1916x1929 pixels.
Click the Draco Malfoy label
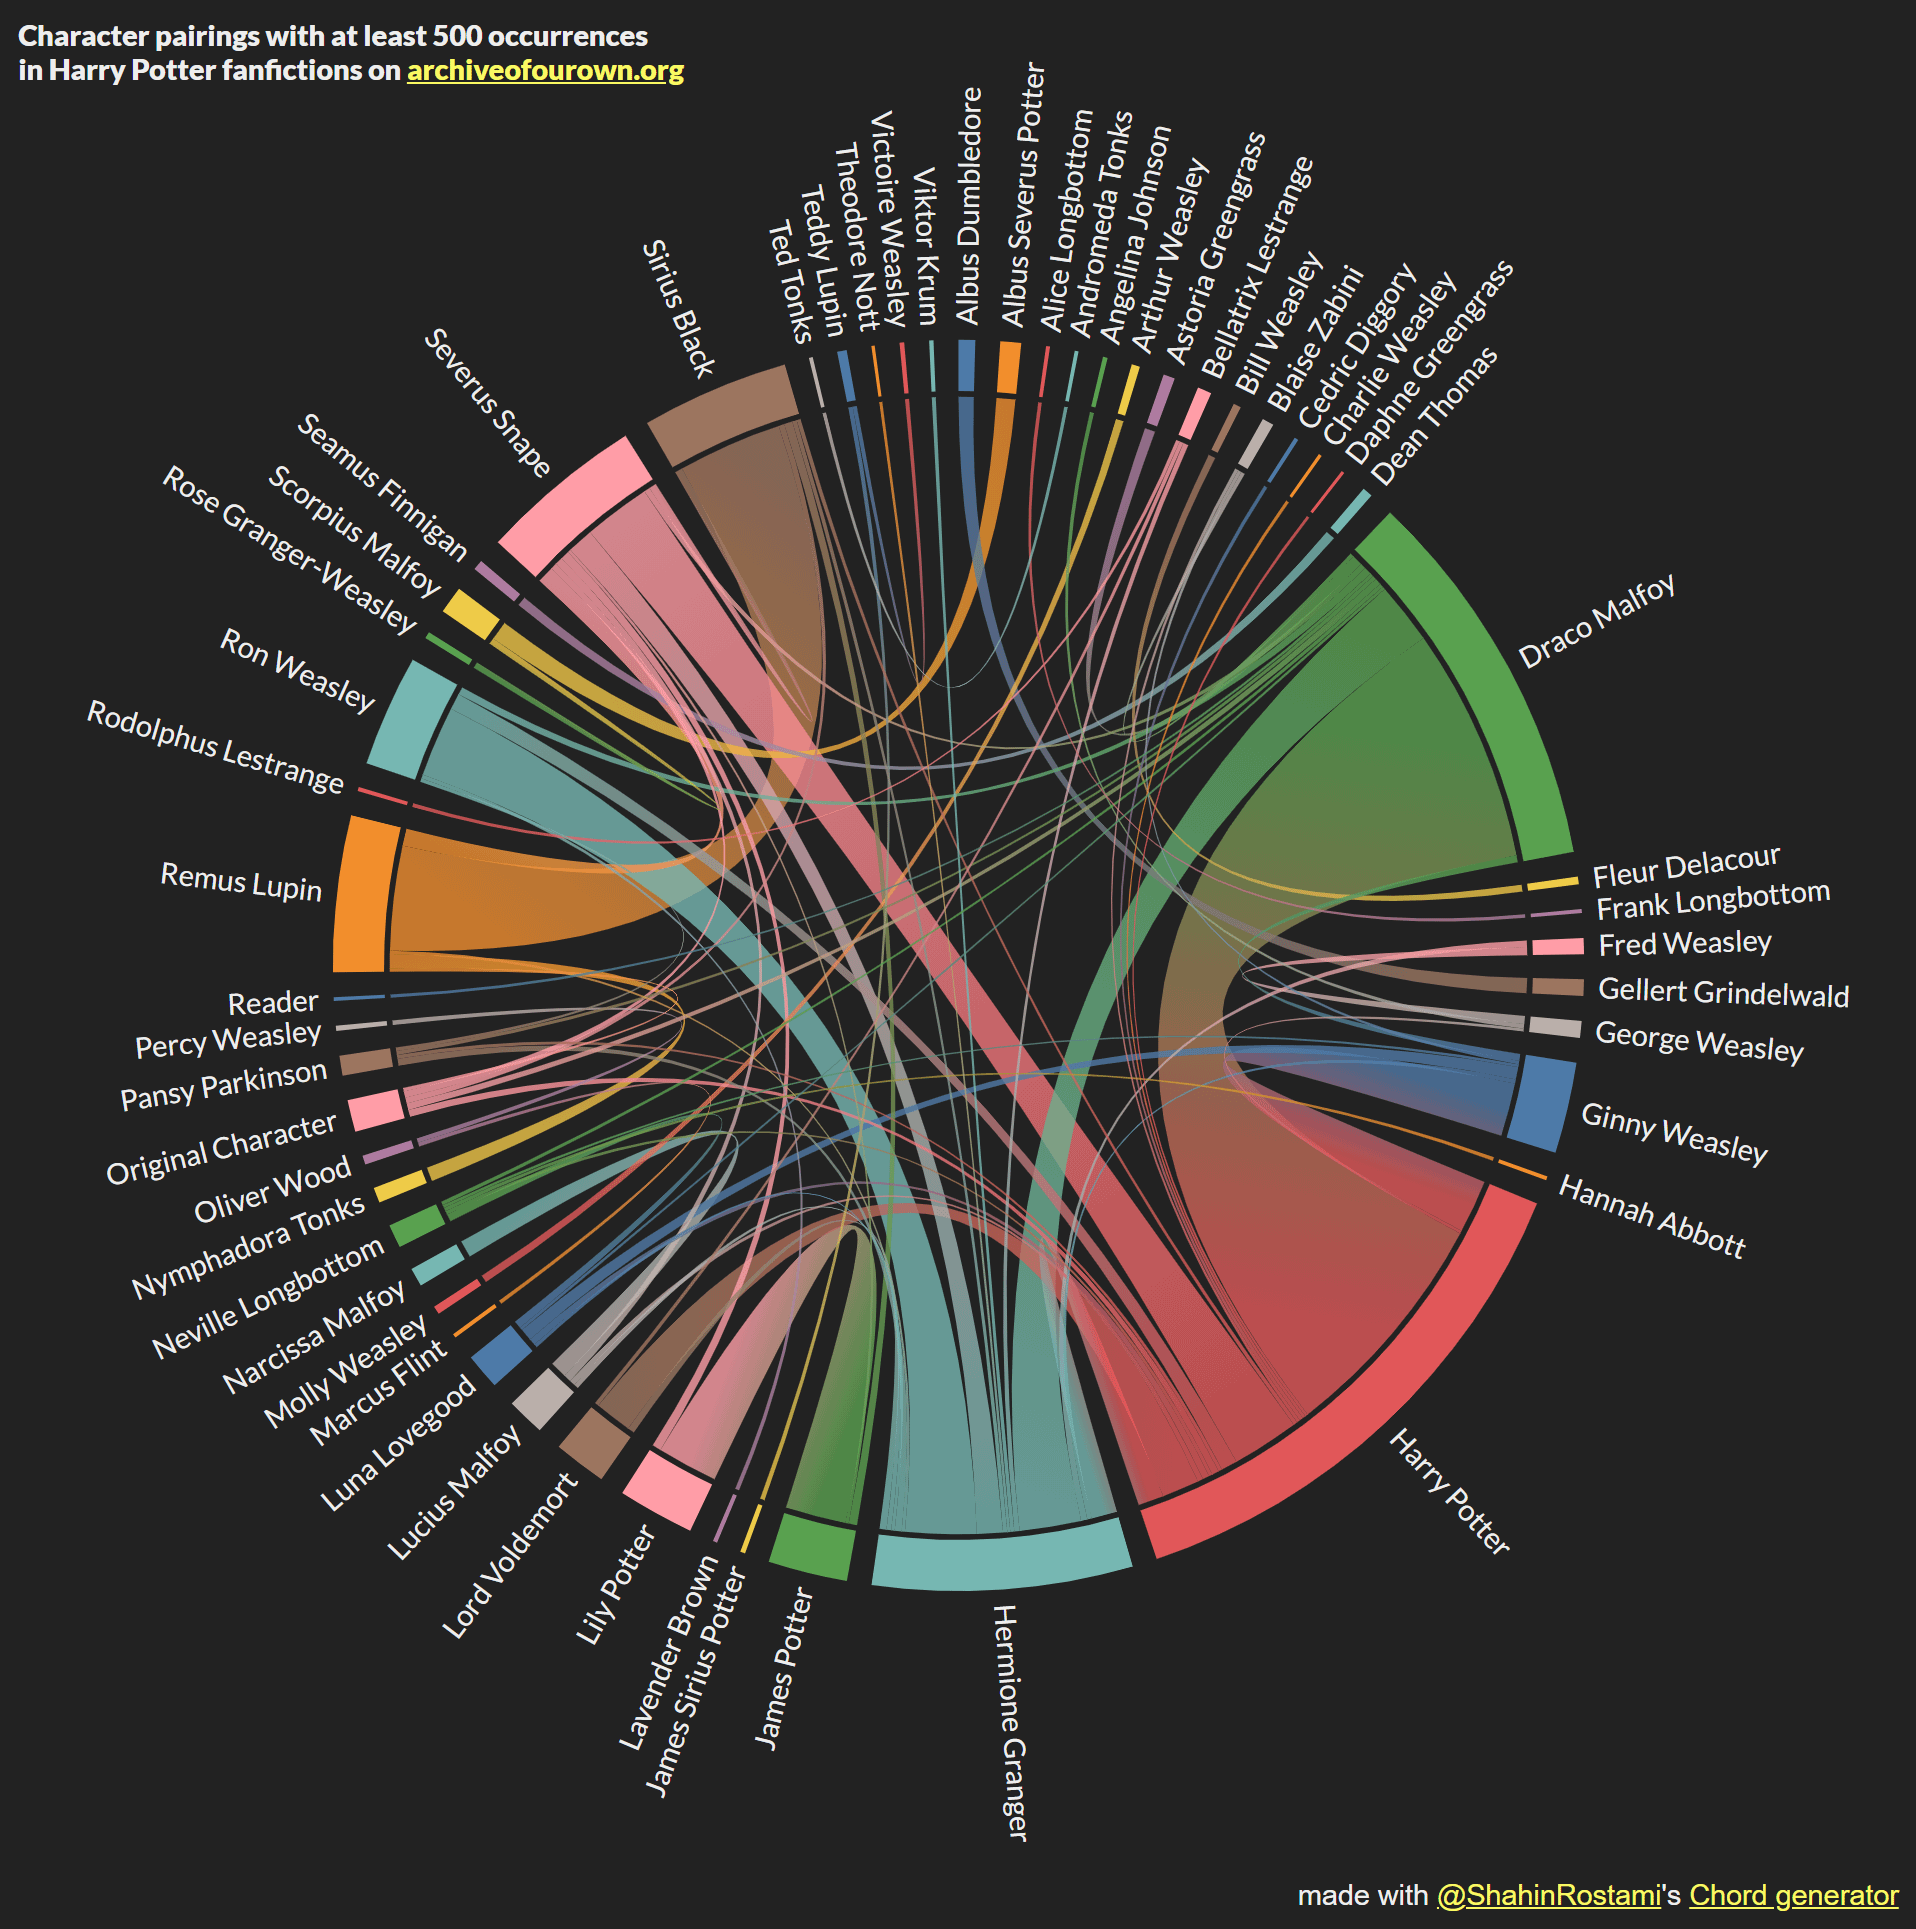point(1596,621)
